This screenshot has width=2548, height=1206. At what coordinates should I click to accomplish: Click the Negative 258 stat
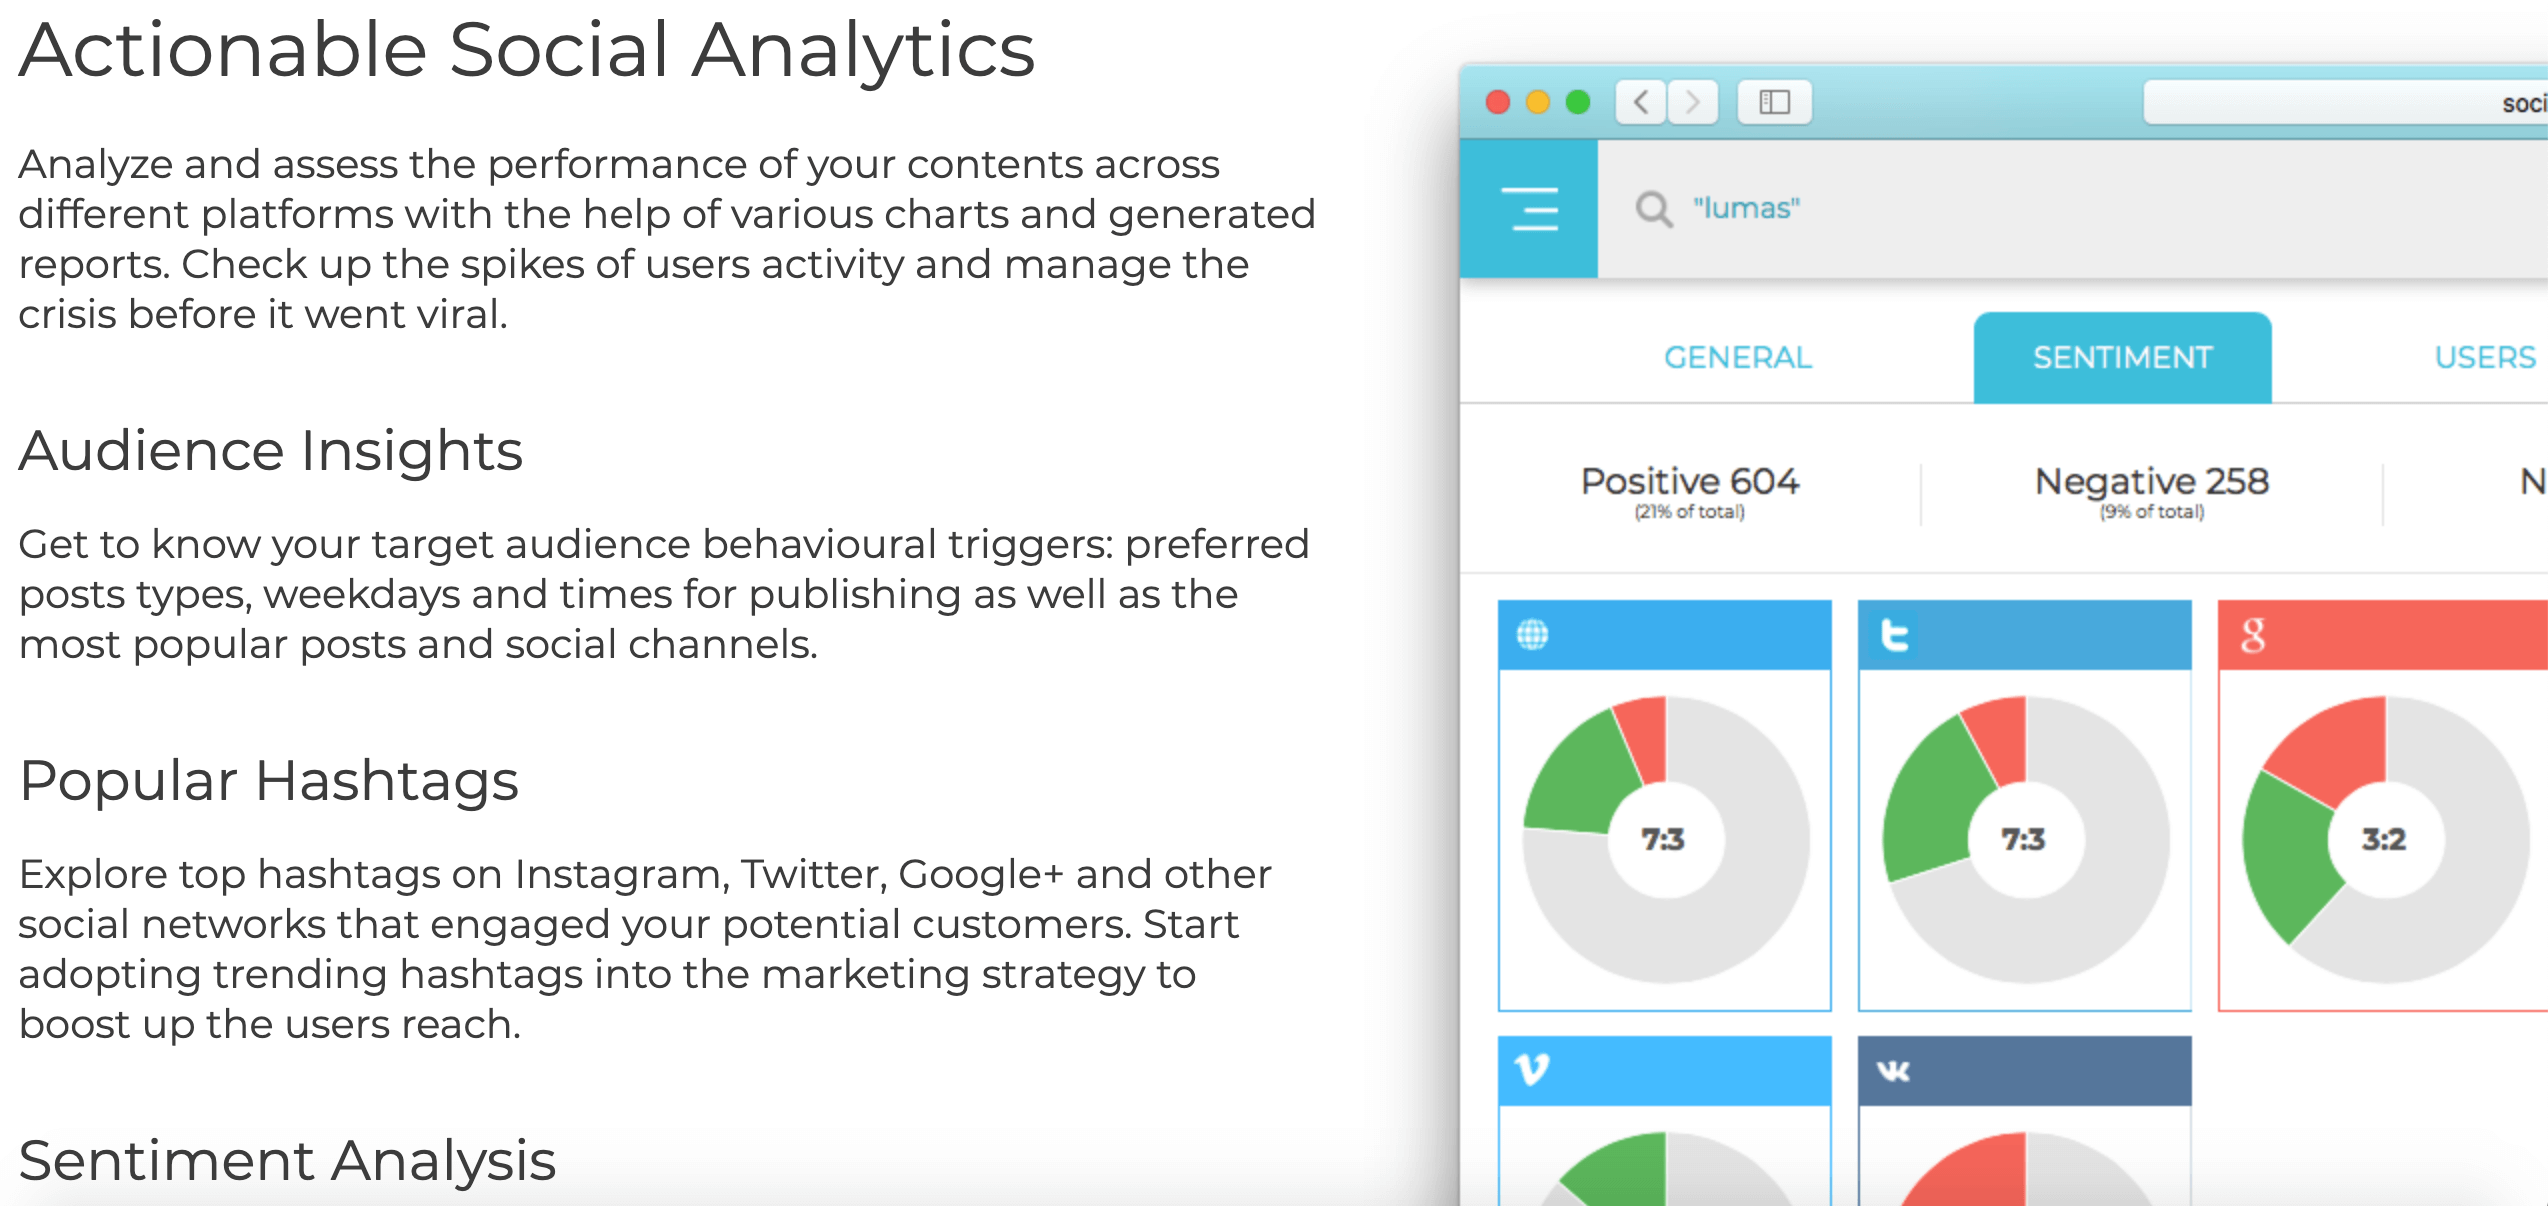coord(2152,492)
